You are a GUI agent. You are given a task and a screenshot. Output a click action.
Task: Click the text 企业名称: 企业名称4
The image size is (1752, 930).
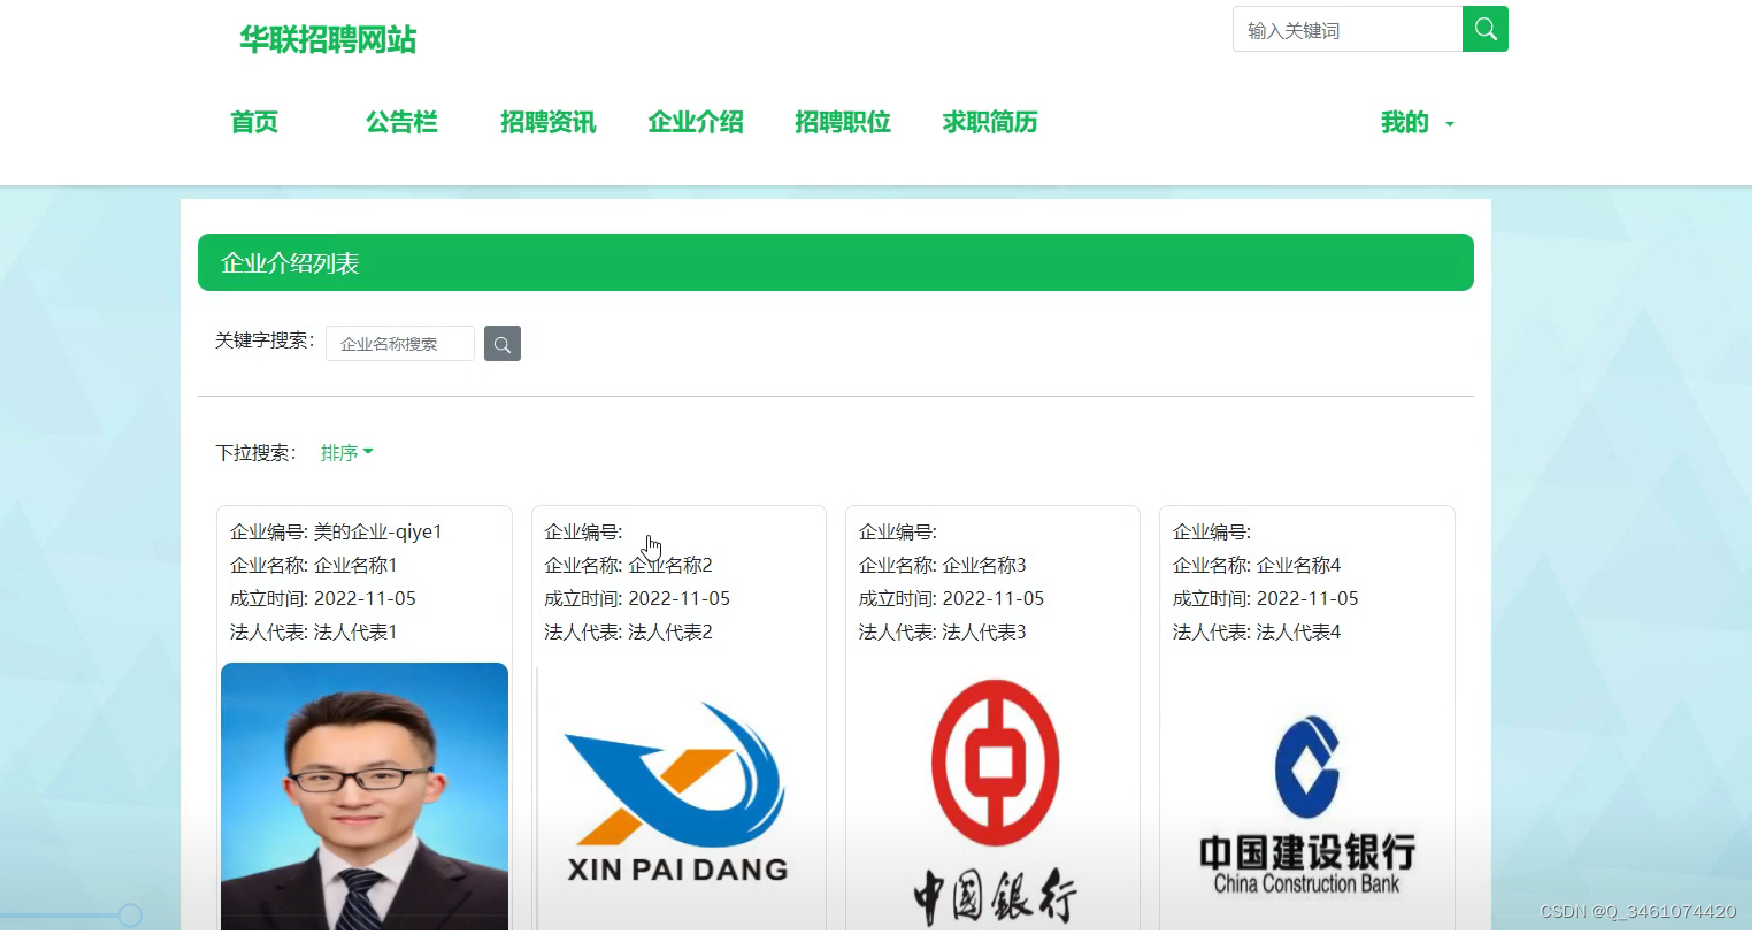[x=1257, y=565]
